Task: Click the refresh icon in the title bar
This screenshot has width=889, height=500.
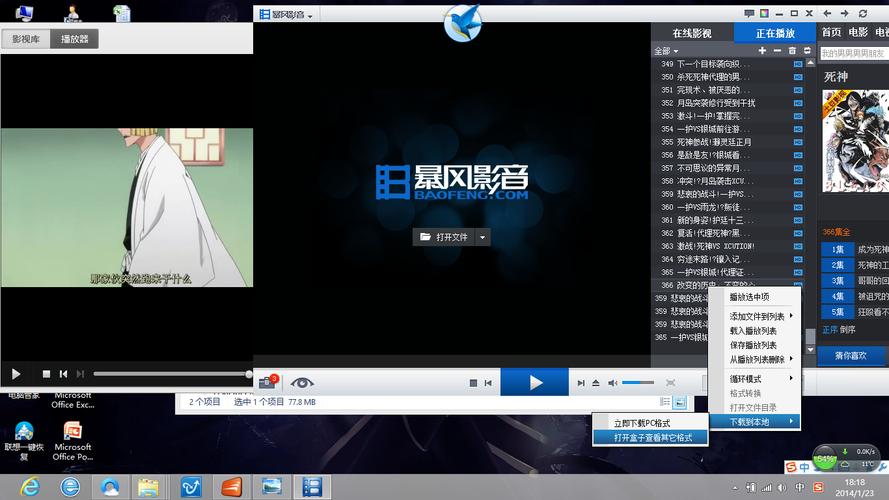Action: [863, 14]
